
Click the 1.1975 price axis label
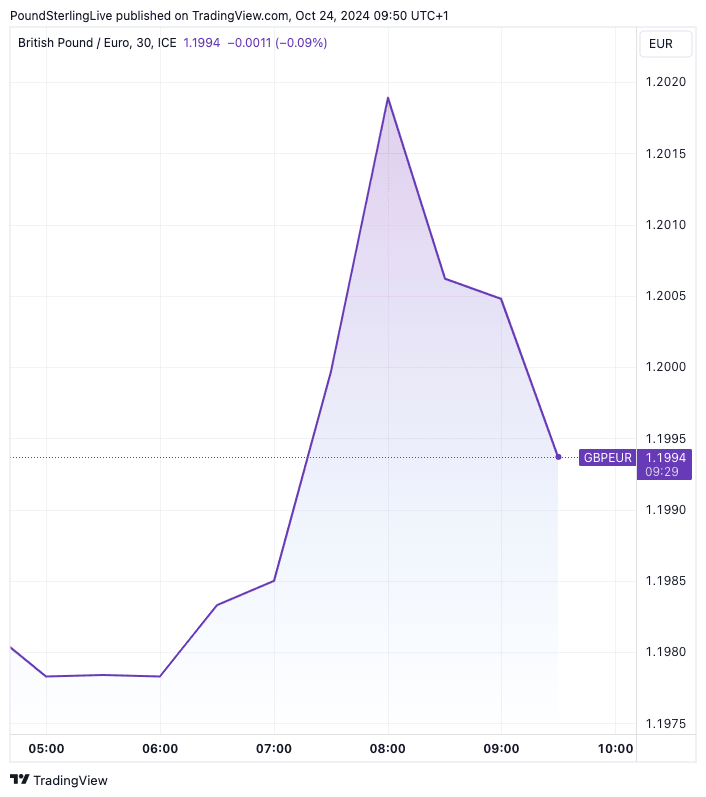point(664,723)
